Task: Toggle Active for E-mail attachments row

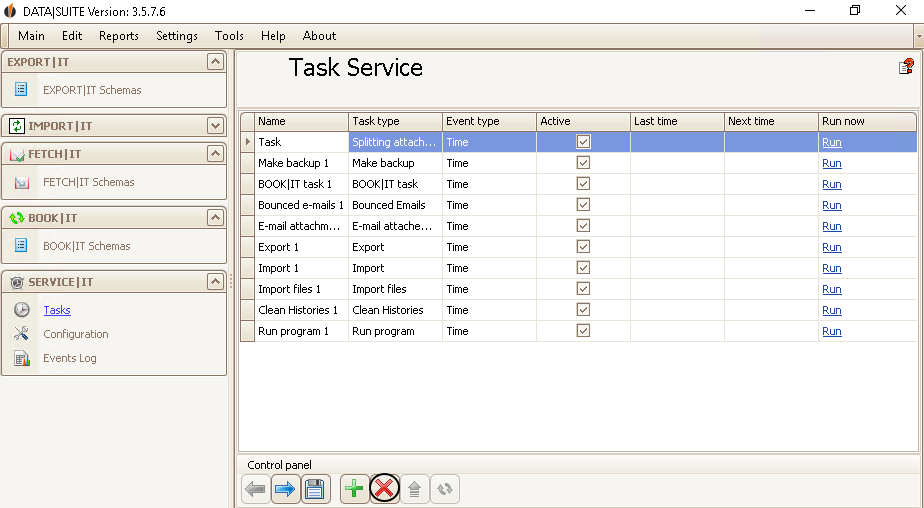Action: click(583, 226)
